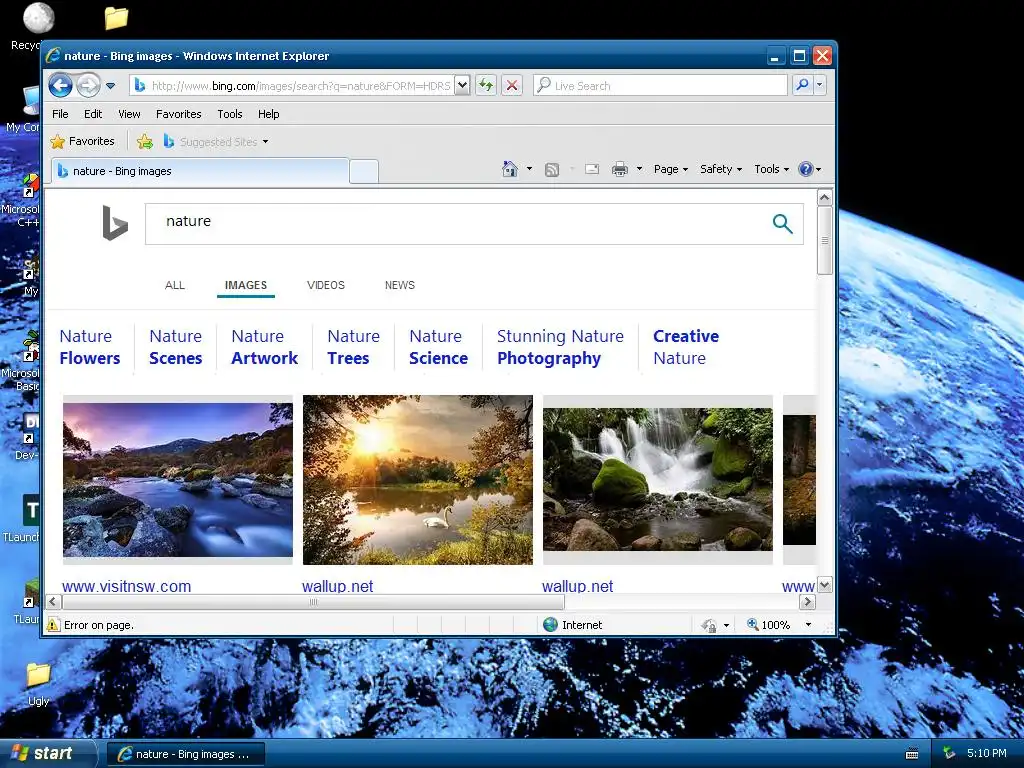Open search provider options dropdown arrow
The height and width of the screenshot is (768, 1024).
(x=820, y=85)
